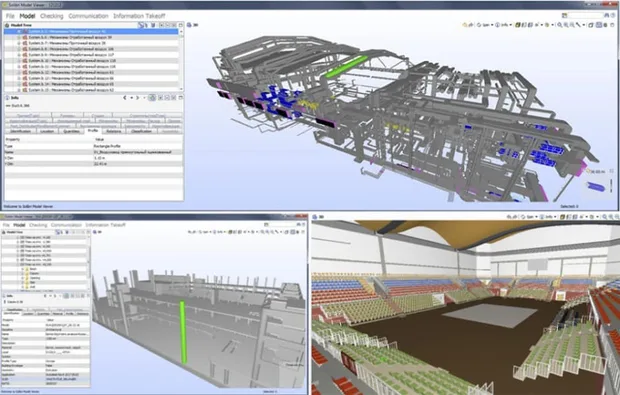Click the green model visibility icon in top toolbar
620x395 pixels.
pyautogui.click(x=517, y=25)
